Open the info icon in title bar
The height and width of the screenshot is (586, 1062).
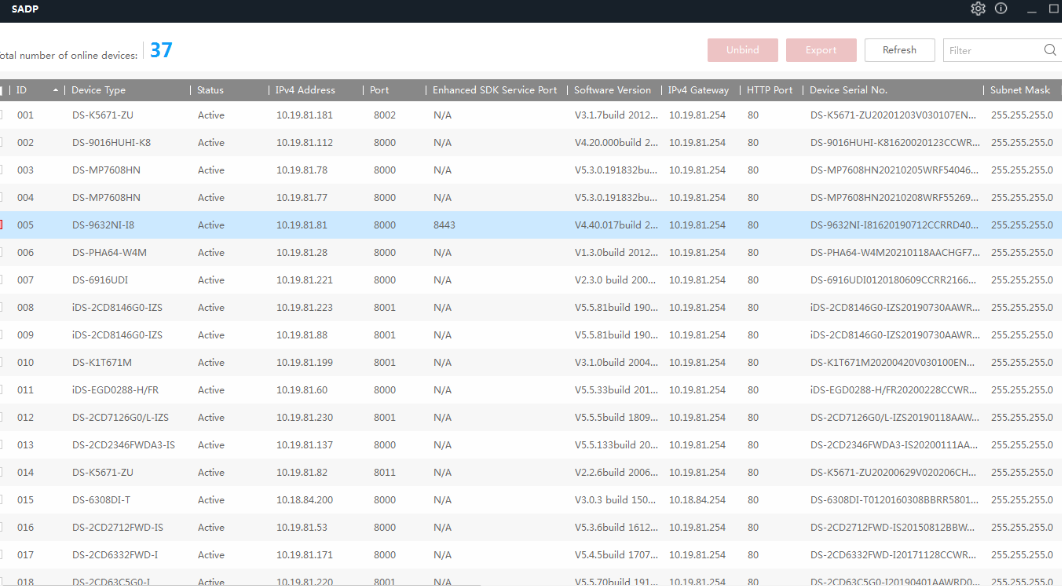(1000, 9)
